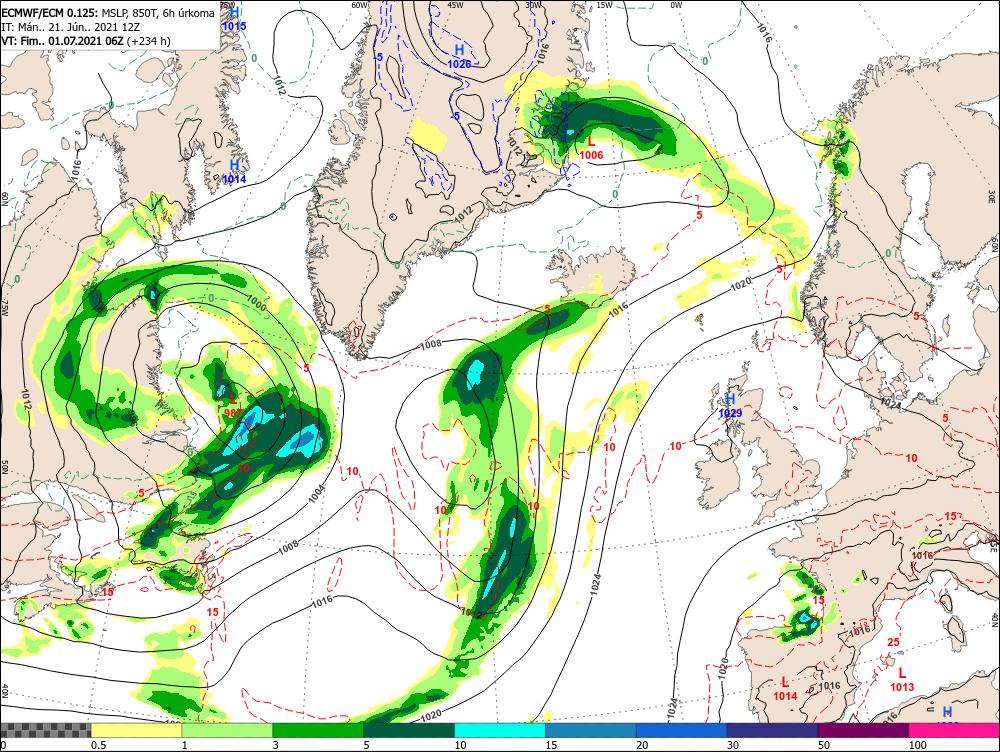
Task: Click the medium green 3–5 legend band
Action: 318,730
